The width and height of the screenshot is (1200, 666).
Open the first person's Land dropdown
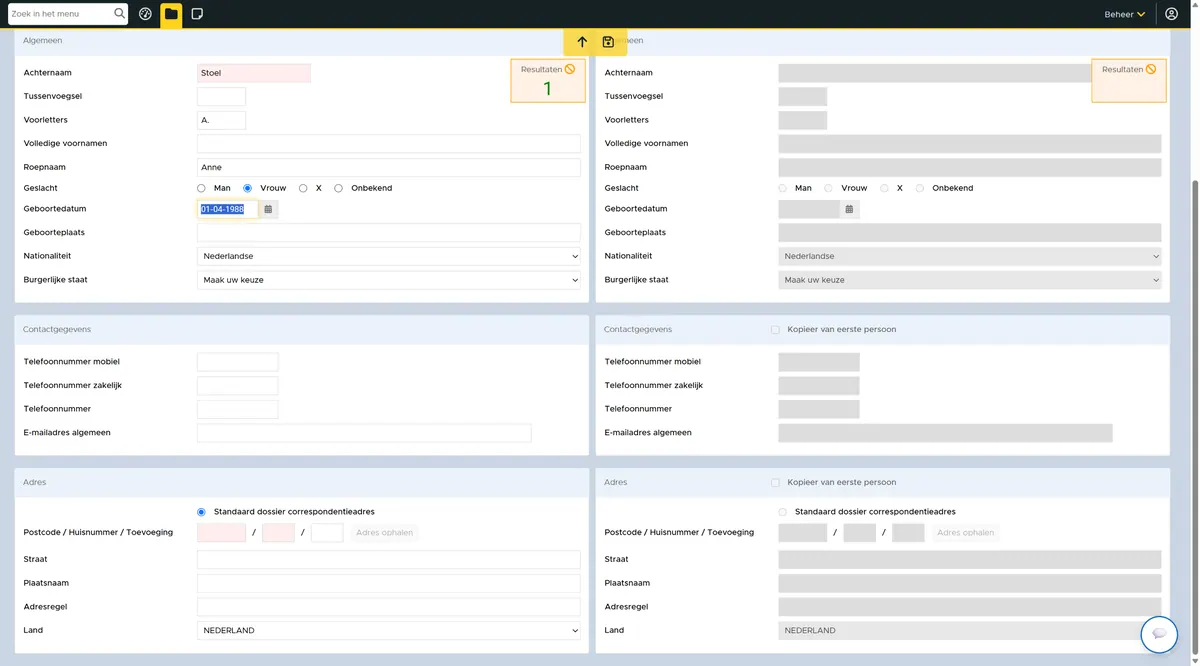[389, 631]
